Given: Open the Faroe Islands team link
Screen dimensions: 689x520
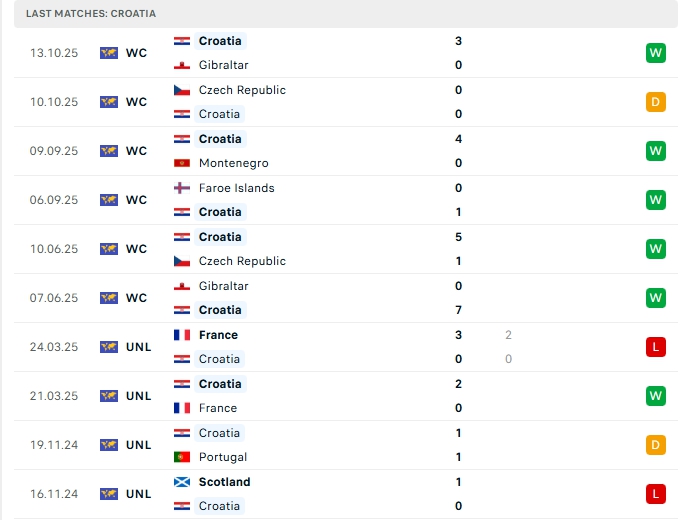Looking at the screenshot, I should (236, 188).
